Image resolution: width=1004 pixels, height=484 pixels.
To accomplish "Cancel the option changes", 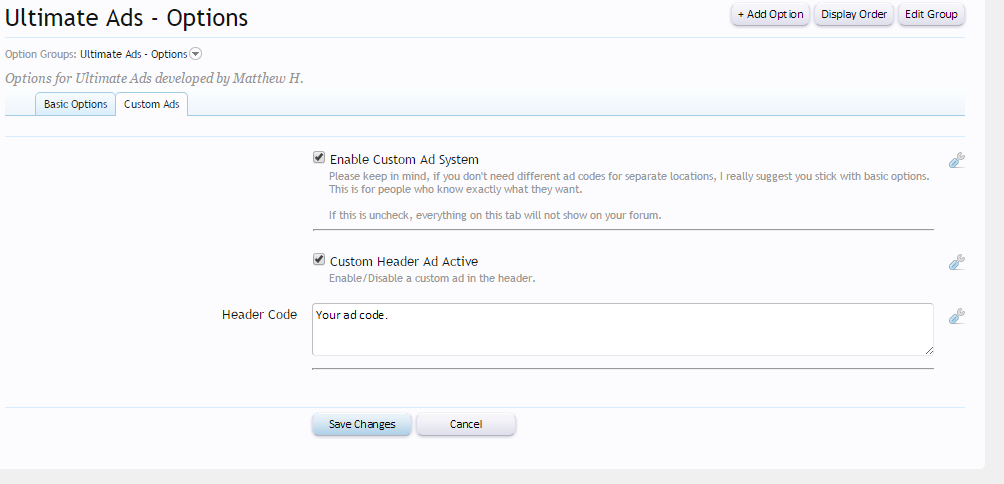I will (x=466, y=424).
